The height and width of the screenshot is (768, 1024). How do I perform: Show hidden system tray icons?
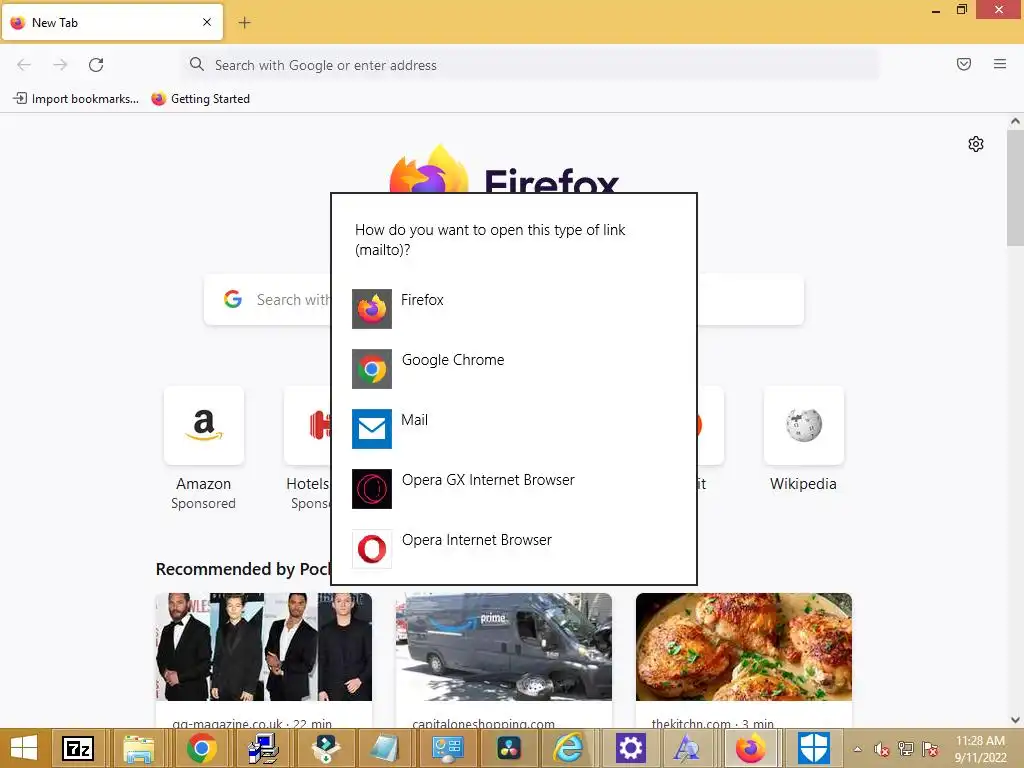pyautogui.click(x=857, y=749)
